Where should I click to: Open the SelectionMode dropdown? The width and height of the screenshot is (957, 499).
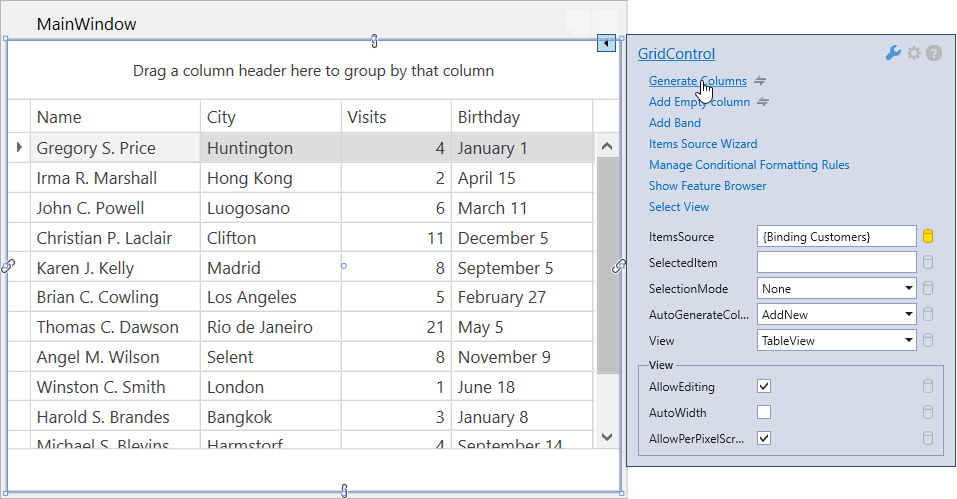pyautogui.click(x=908, y=288)
